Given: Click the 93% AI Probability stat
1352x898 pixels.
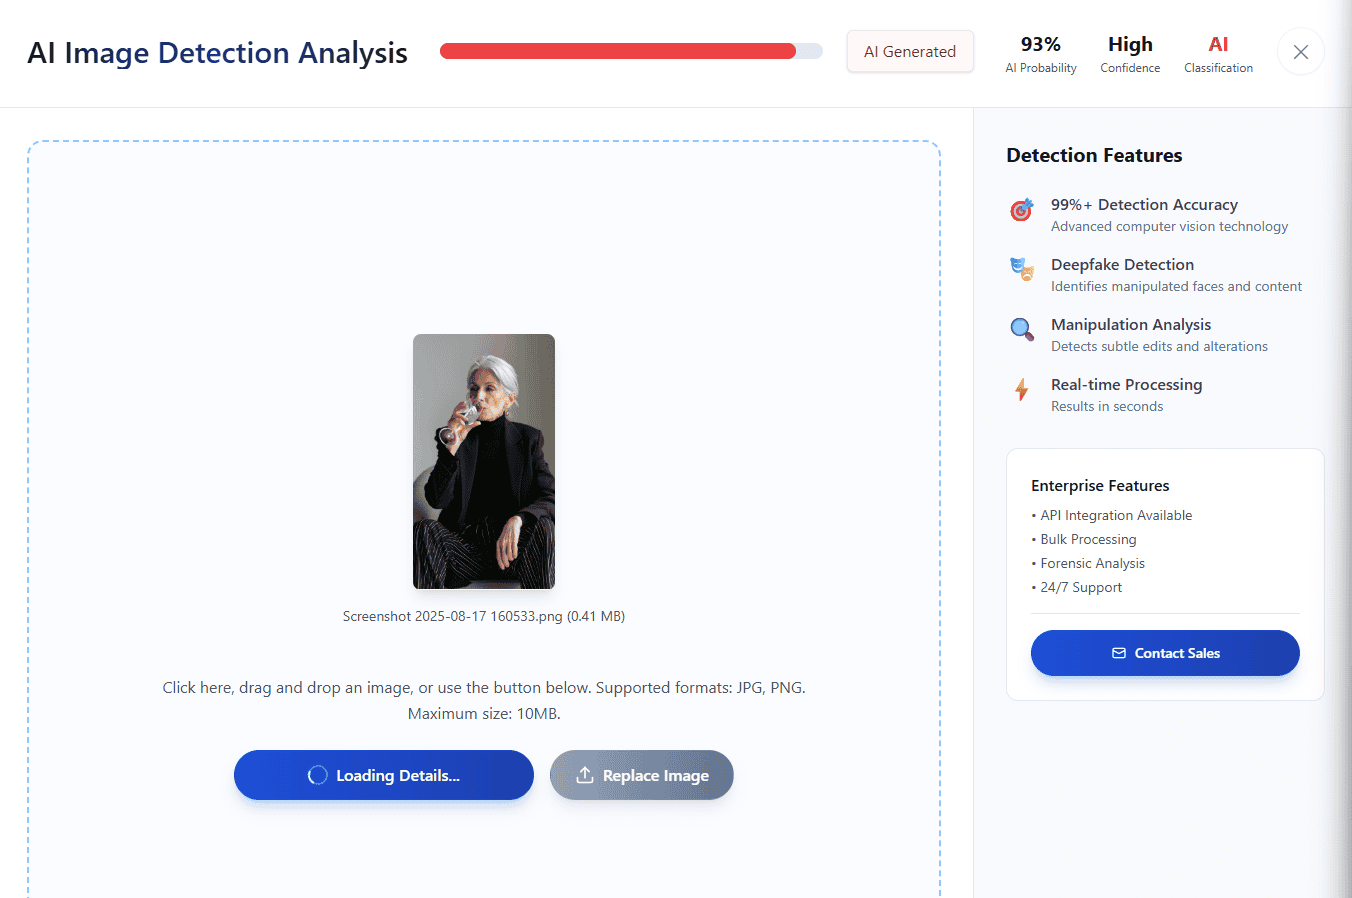Looking at the screenshot, I should click(x=1041, y=54).
